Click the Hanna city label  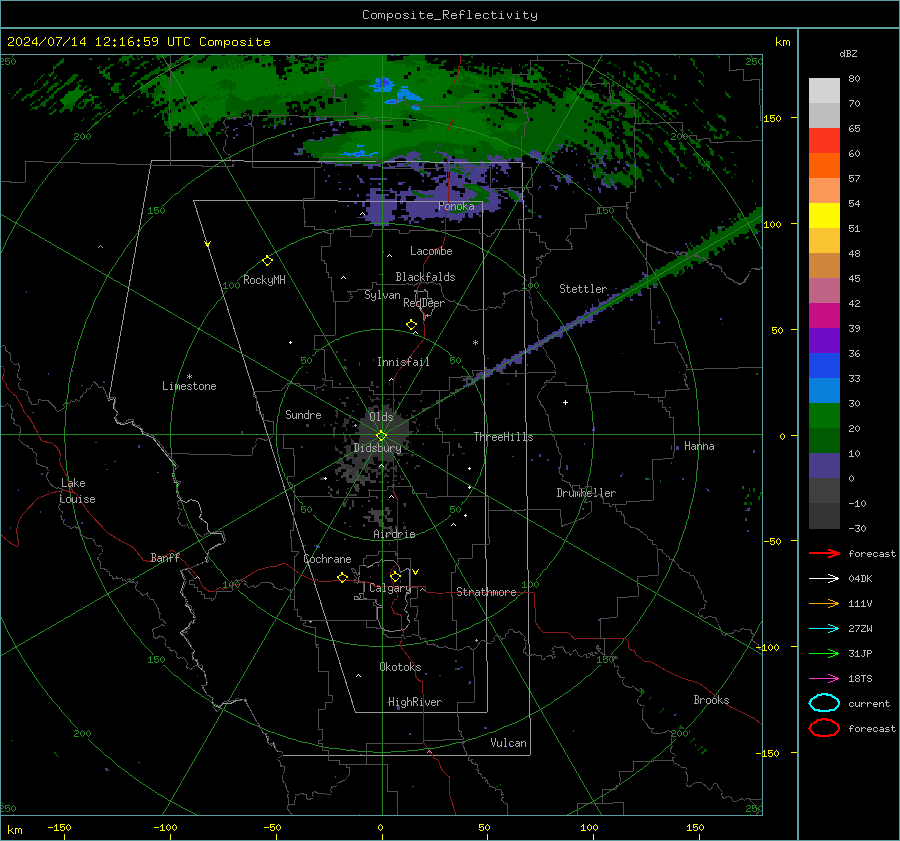[699, 446]
